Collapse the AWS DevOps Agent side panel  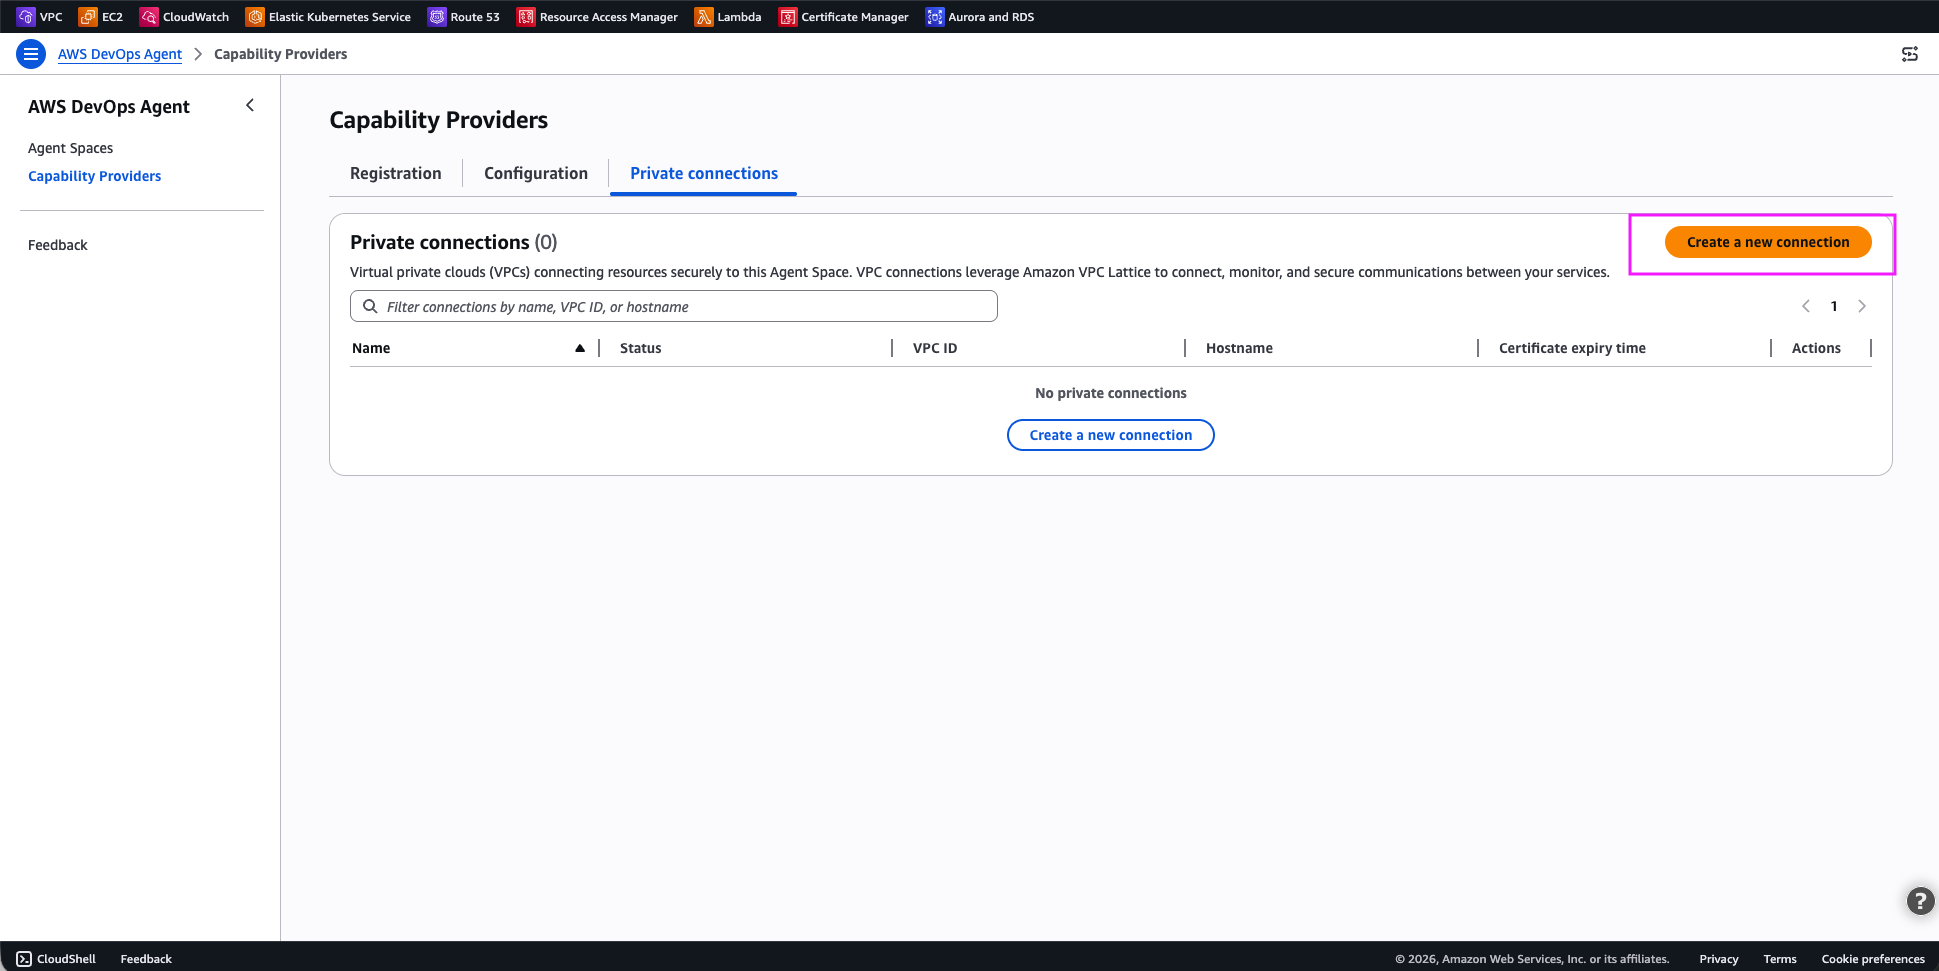click(x=250, y=105)
